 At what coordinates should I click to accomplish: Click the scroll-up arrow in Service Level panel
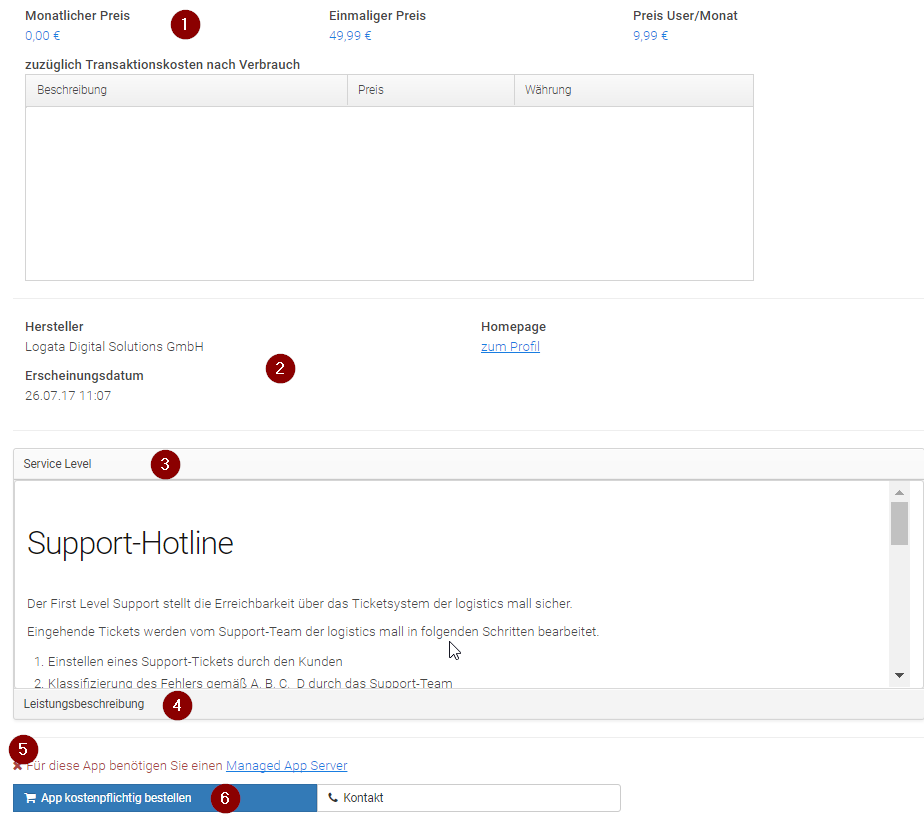click(899, 492)
